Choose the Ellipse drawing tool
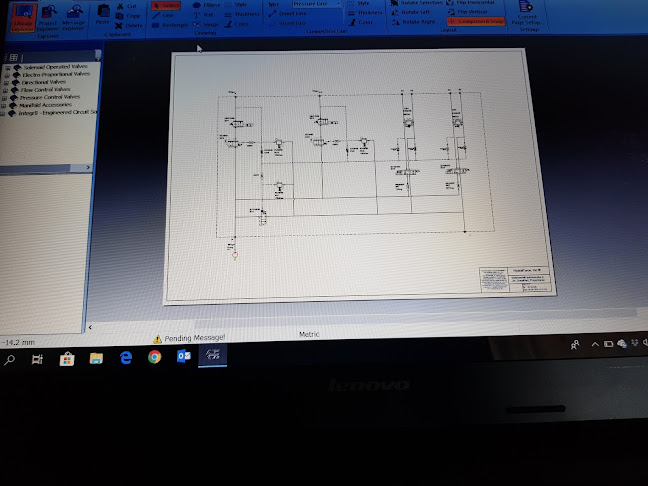Viewport: 648px width, 486px height. click(x=206, y=5)
